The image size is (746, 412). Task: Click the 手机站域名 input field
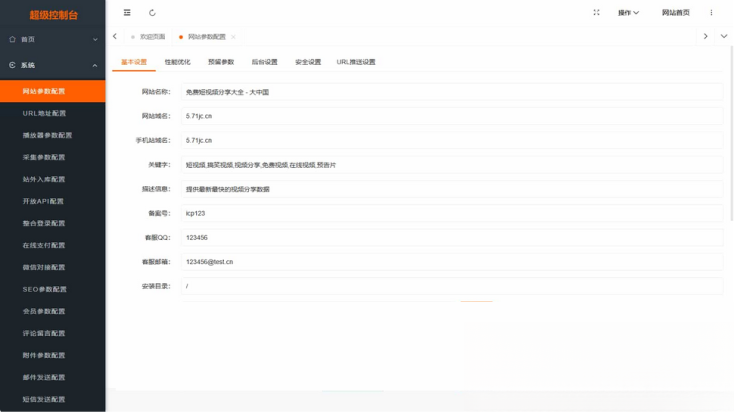coord(452,140)
